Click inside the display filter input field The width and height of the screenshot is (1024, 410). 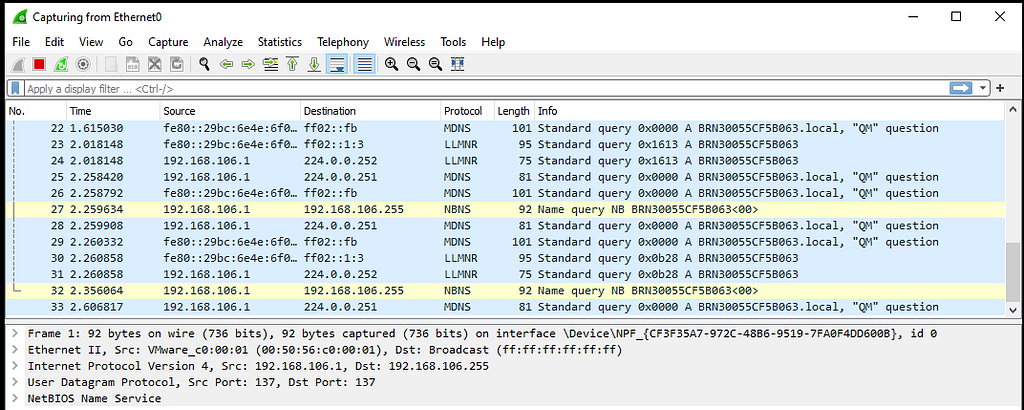coord(487,88)
